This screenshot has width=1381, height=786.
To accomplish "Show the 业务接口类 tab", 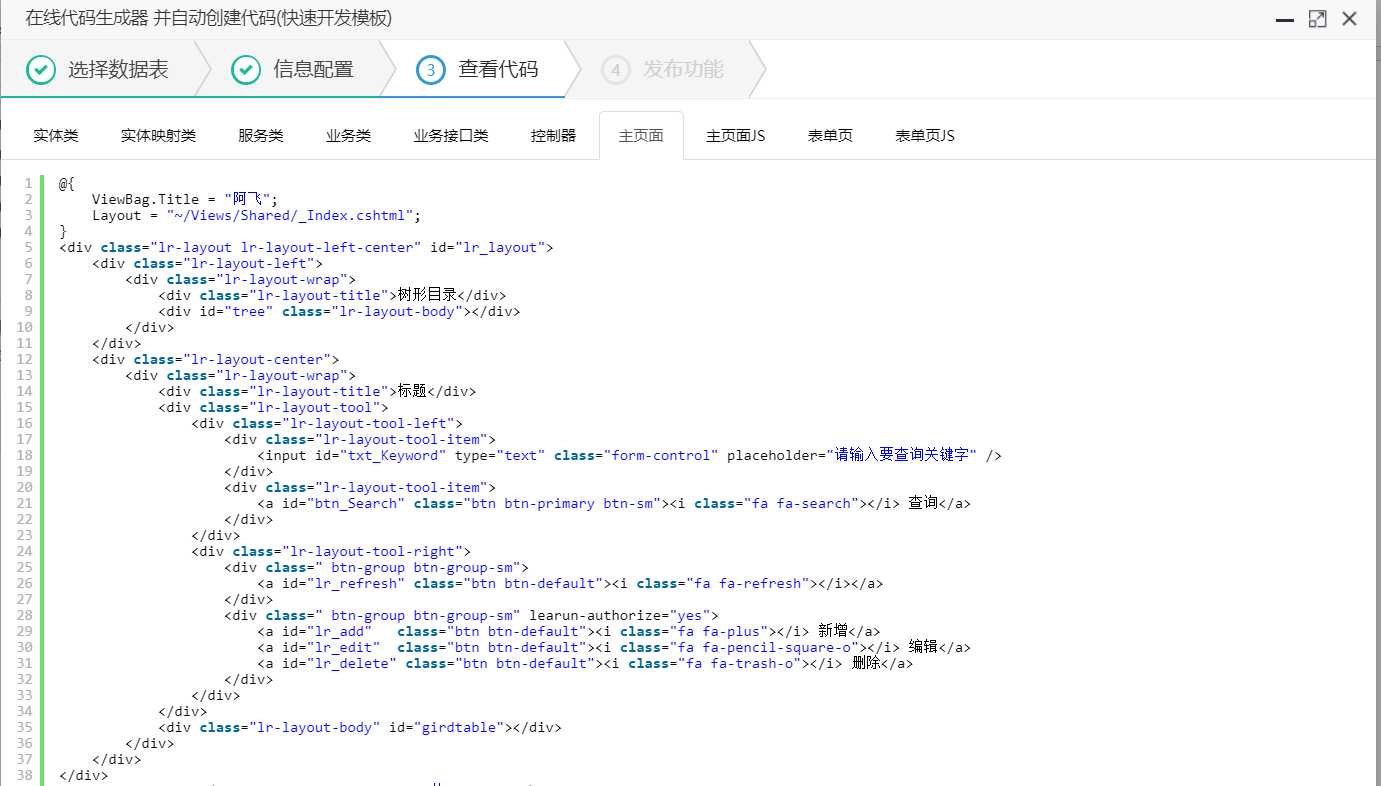I will (451, 136).
